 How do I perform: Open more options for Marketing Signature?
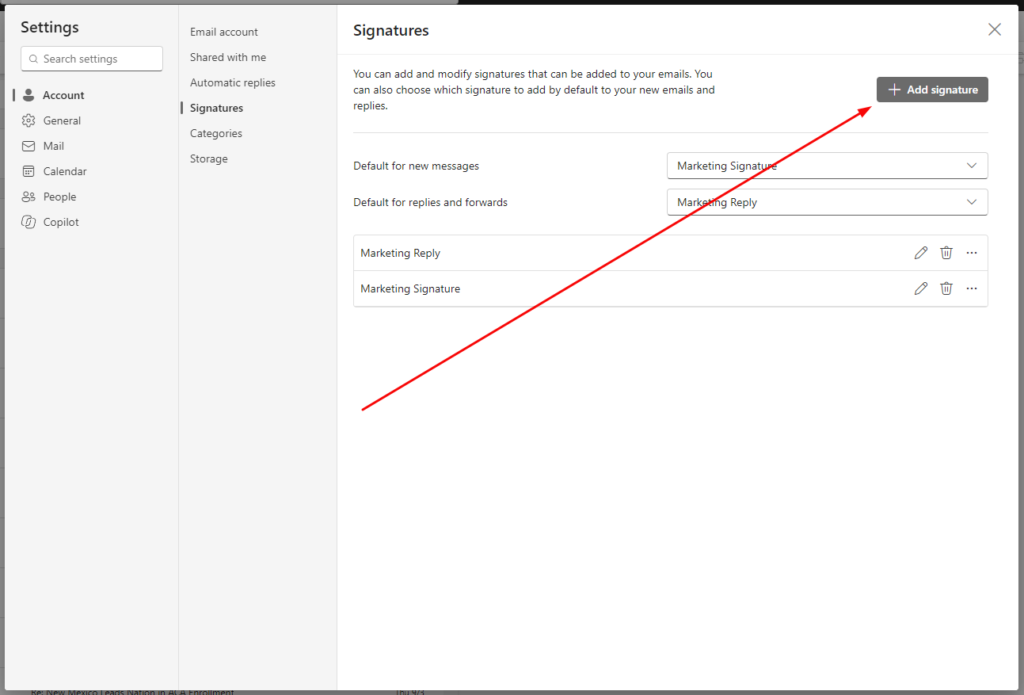point(972,288)
